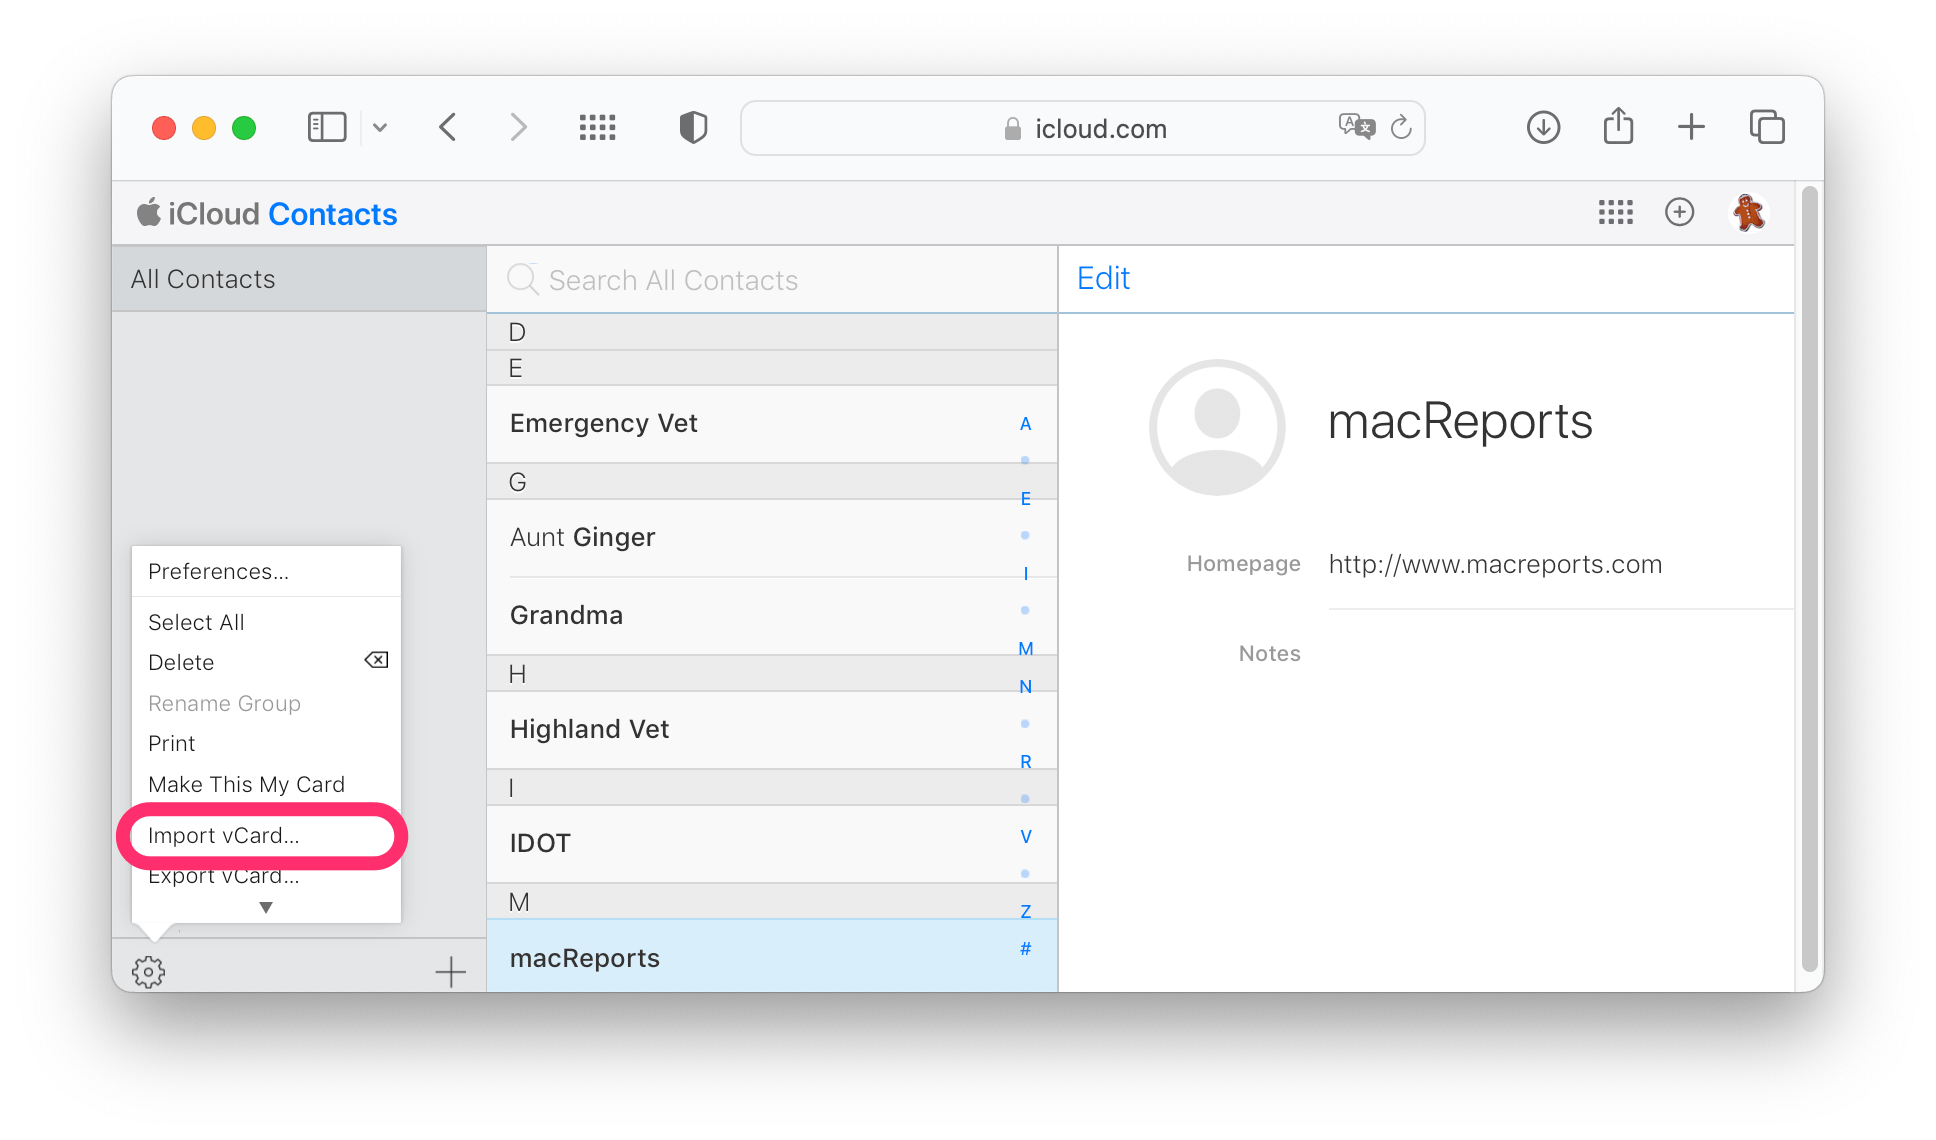Image resolution: width=1936 pixels, height=1140 pixels.
Task: Jump to index letter V
Action: point(1025,837)
